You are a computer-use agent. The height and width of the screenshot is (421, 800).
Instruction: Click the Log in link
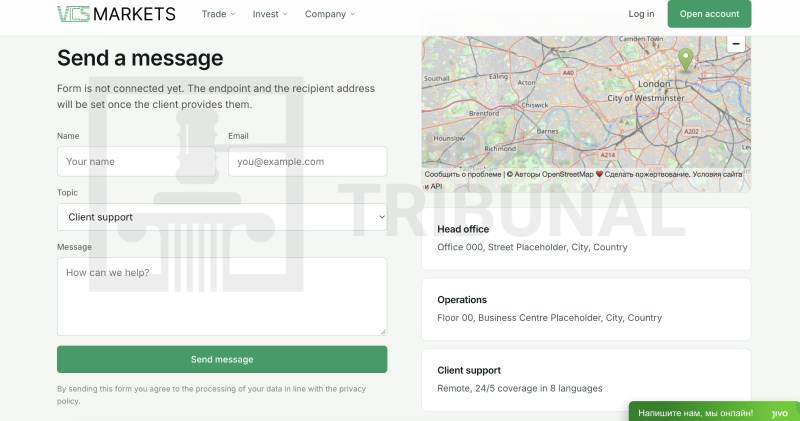pyautogui.click(x=641, y=14)
